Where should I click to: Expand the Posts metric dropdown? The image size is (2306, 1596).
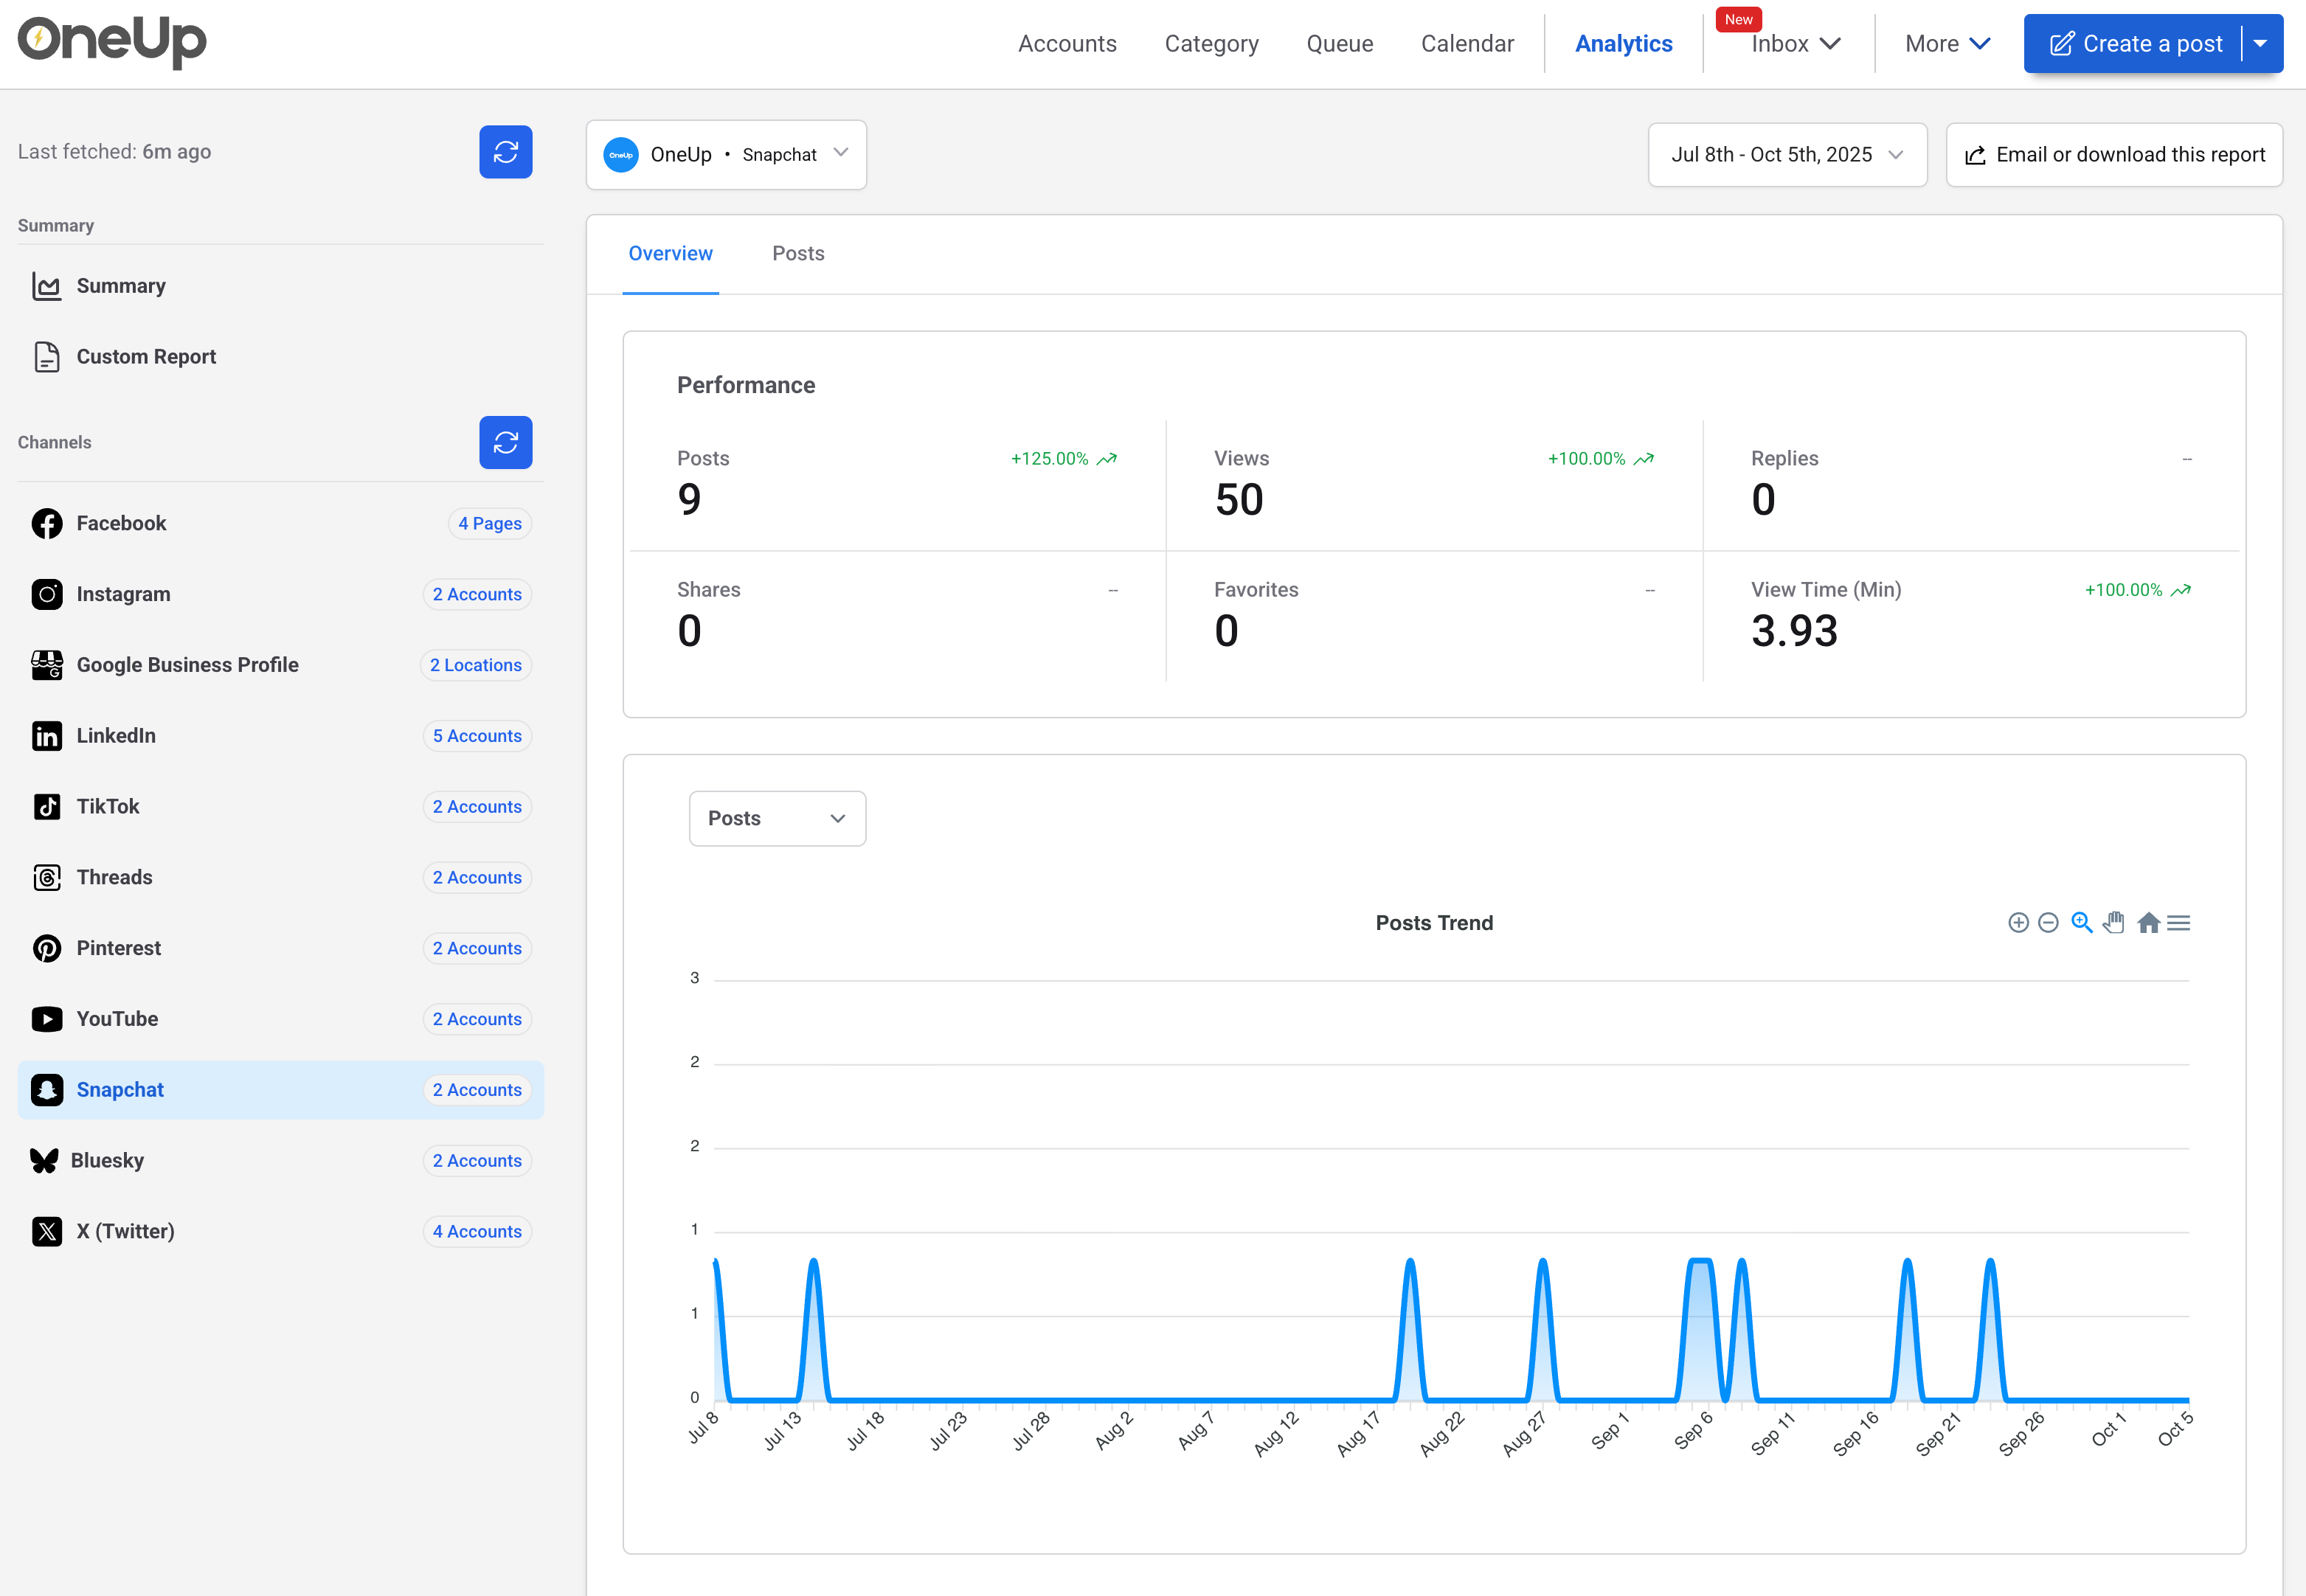tap(777, 819)
